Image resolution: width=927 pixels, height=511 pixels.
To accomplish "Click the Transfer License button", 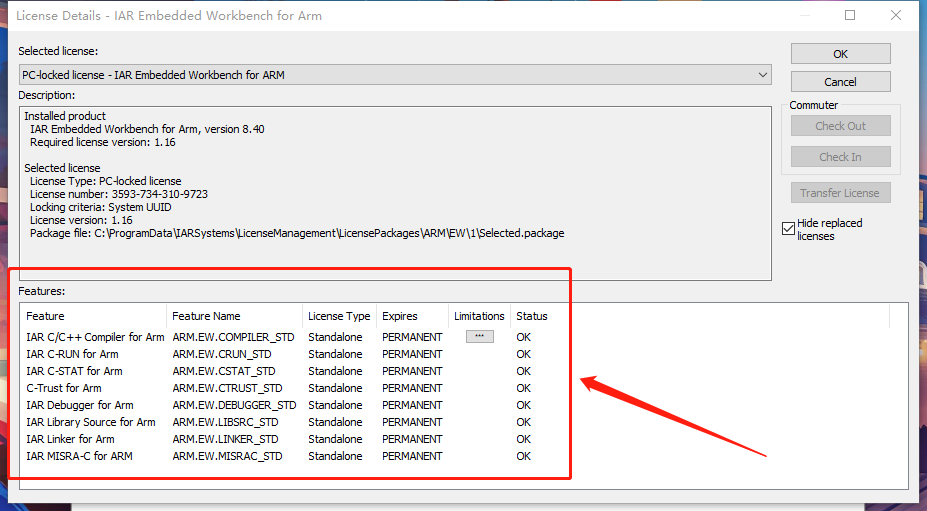I will pos(841,193).
